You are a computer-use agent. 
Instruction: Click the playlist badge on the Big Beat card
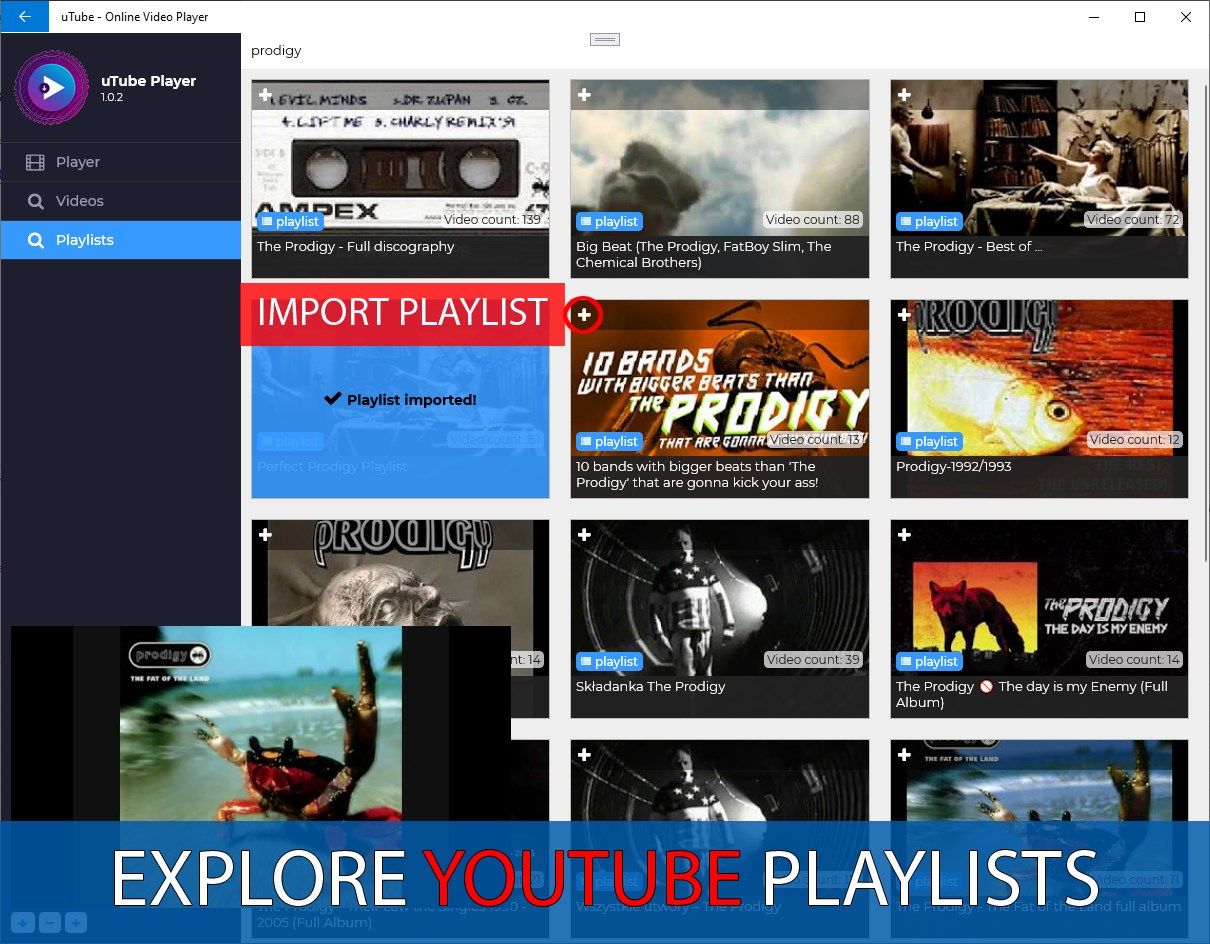(609, 221)
